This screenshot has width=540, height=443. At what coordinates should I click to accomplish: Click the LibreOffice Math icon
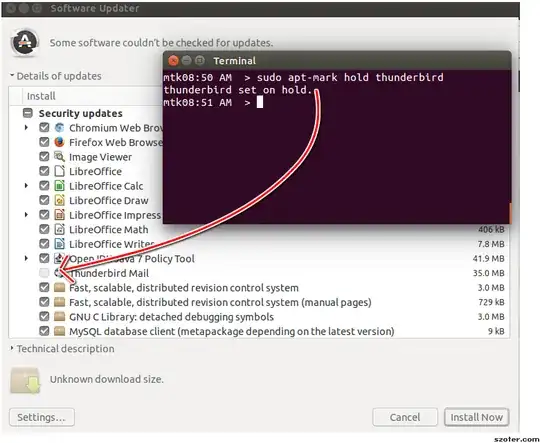point(60,229)
